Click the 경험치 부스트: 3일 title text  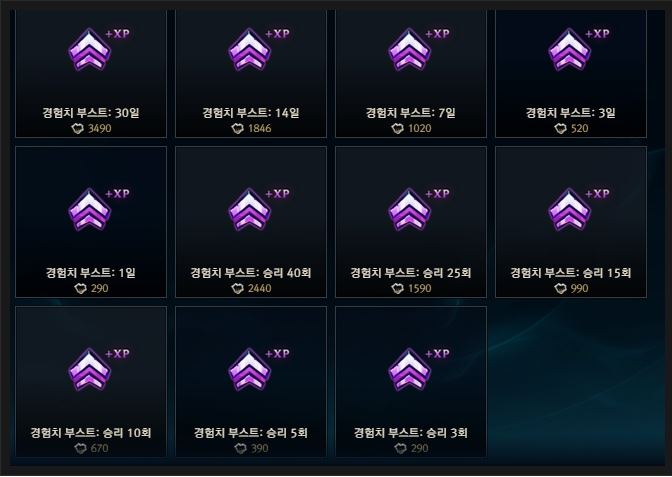point(570,113)
